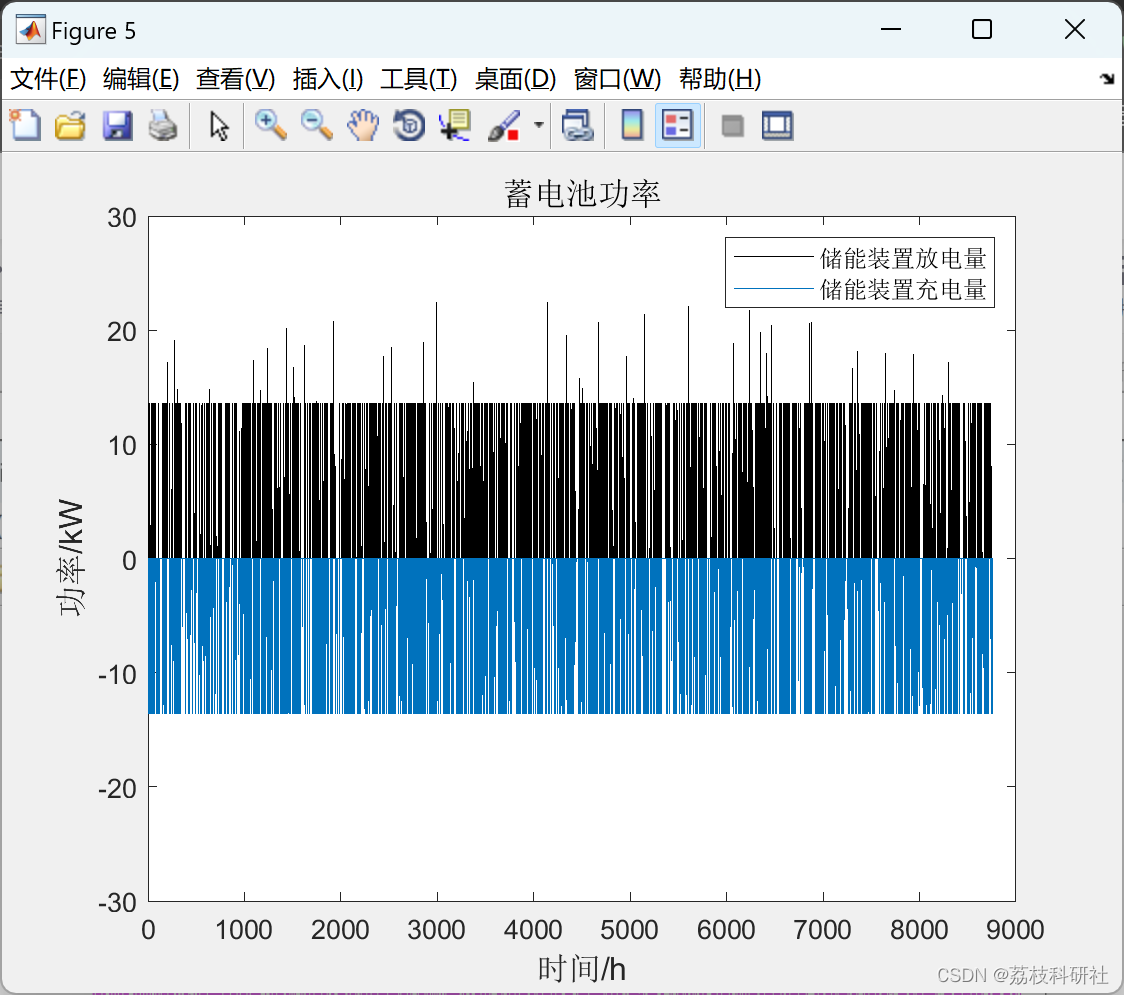Open the 桌面(D) menu

[x=515, y=79]
